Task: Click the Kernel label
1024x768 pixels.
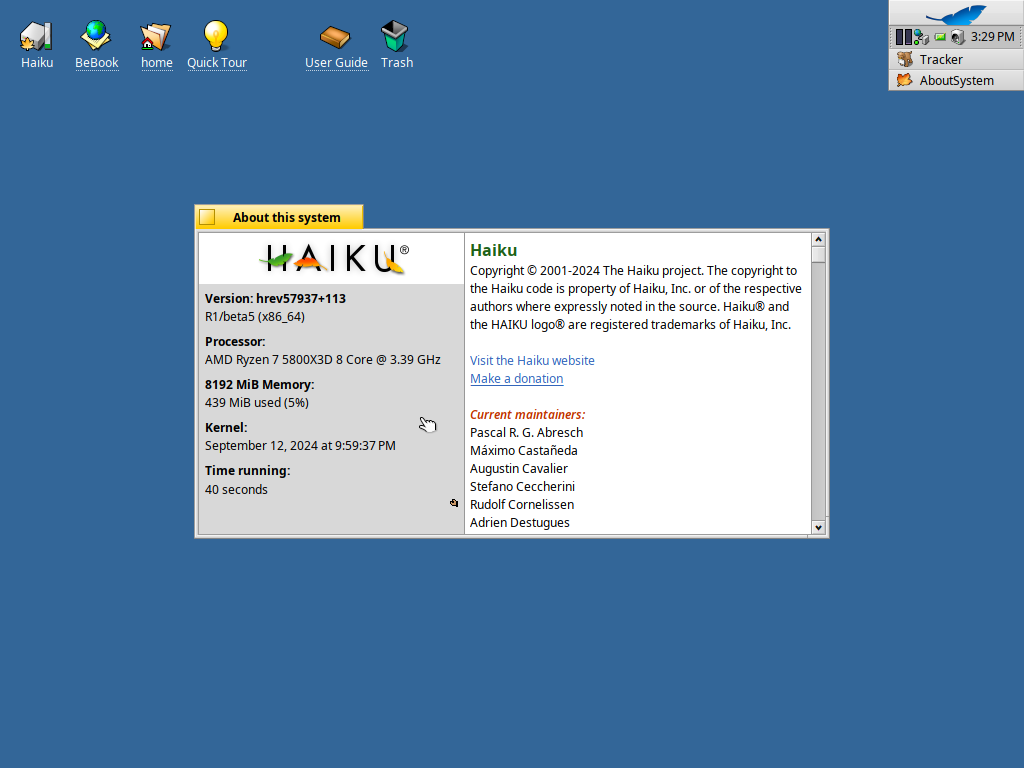Action: (226, 428)
